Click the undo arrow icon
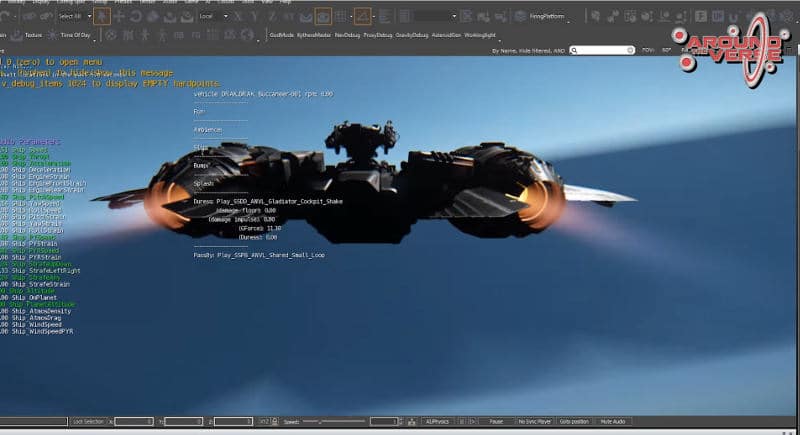800x435 pixels. click(5, 16)
